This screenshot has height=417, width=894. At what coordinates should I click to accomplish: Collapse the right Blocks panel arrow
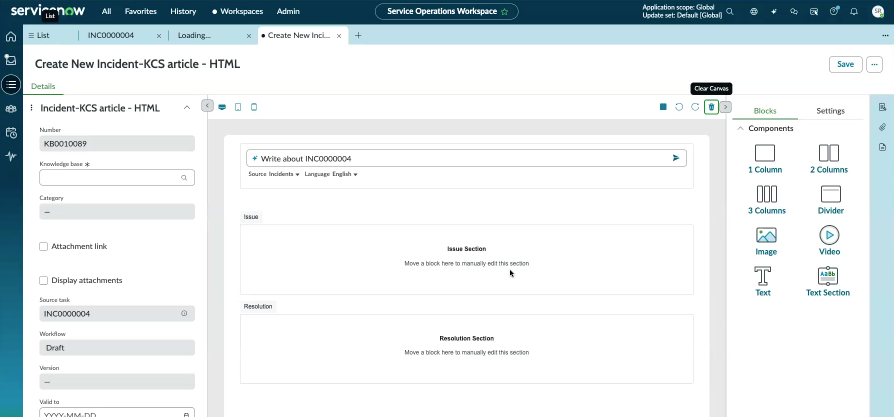pos(725,107)
